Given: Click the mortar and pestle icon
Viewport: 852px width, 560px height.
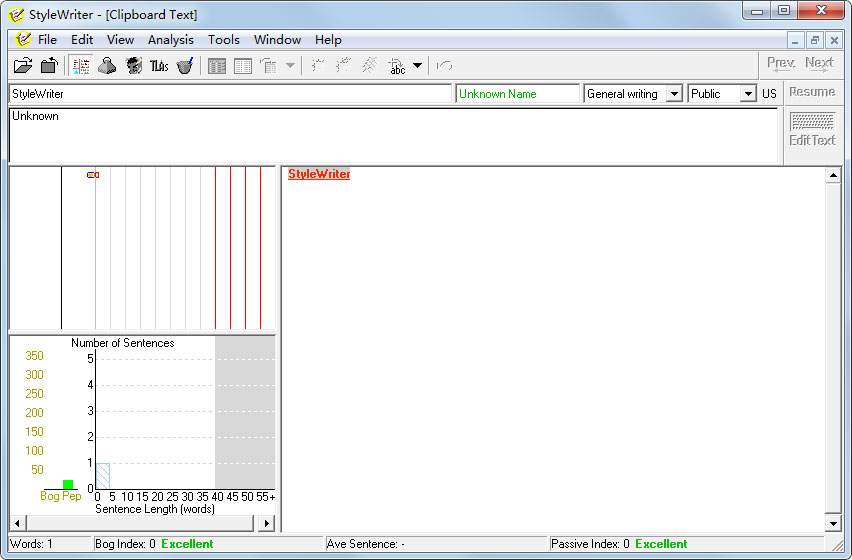Looking at the screenshot, I should (x=185, y=65).
